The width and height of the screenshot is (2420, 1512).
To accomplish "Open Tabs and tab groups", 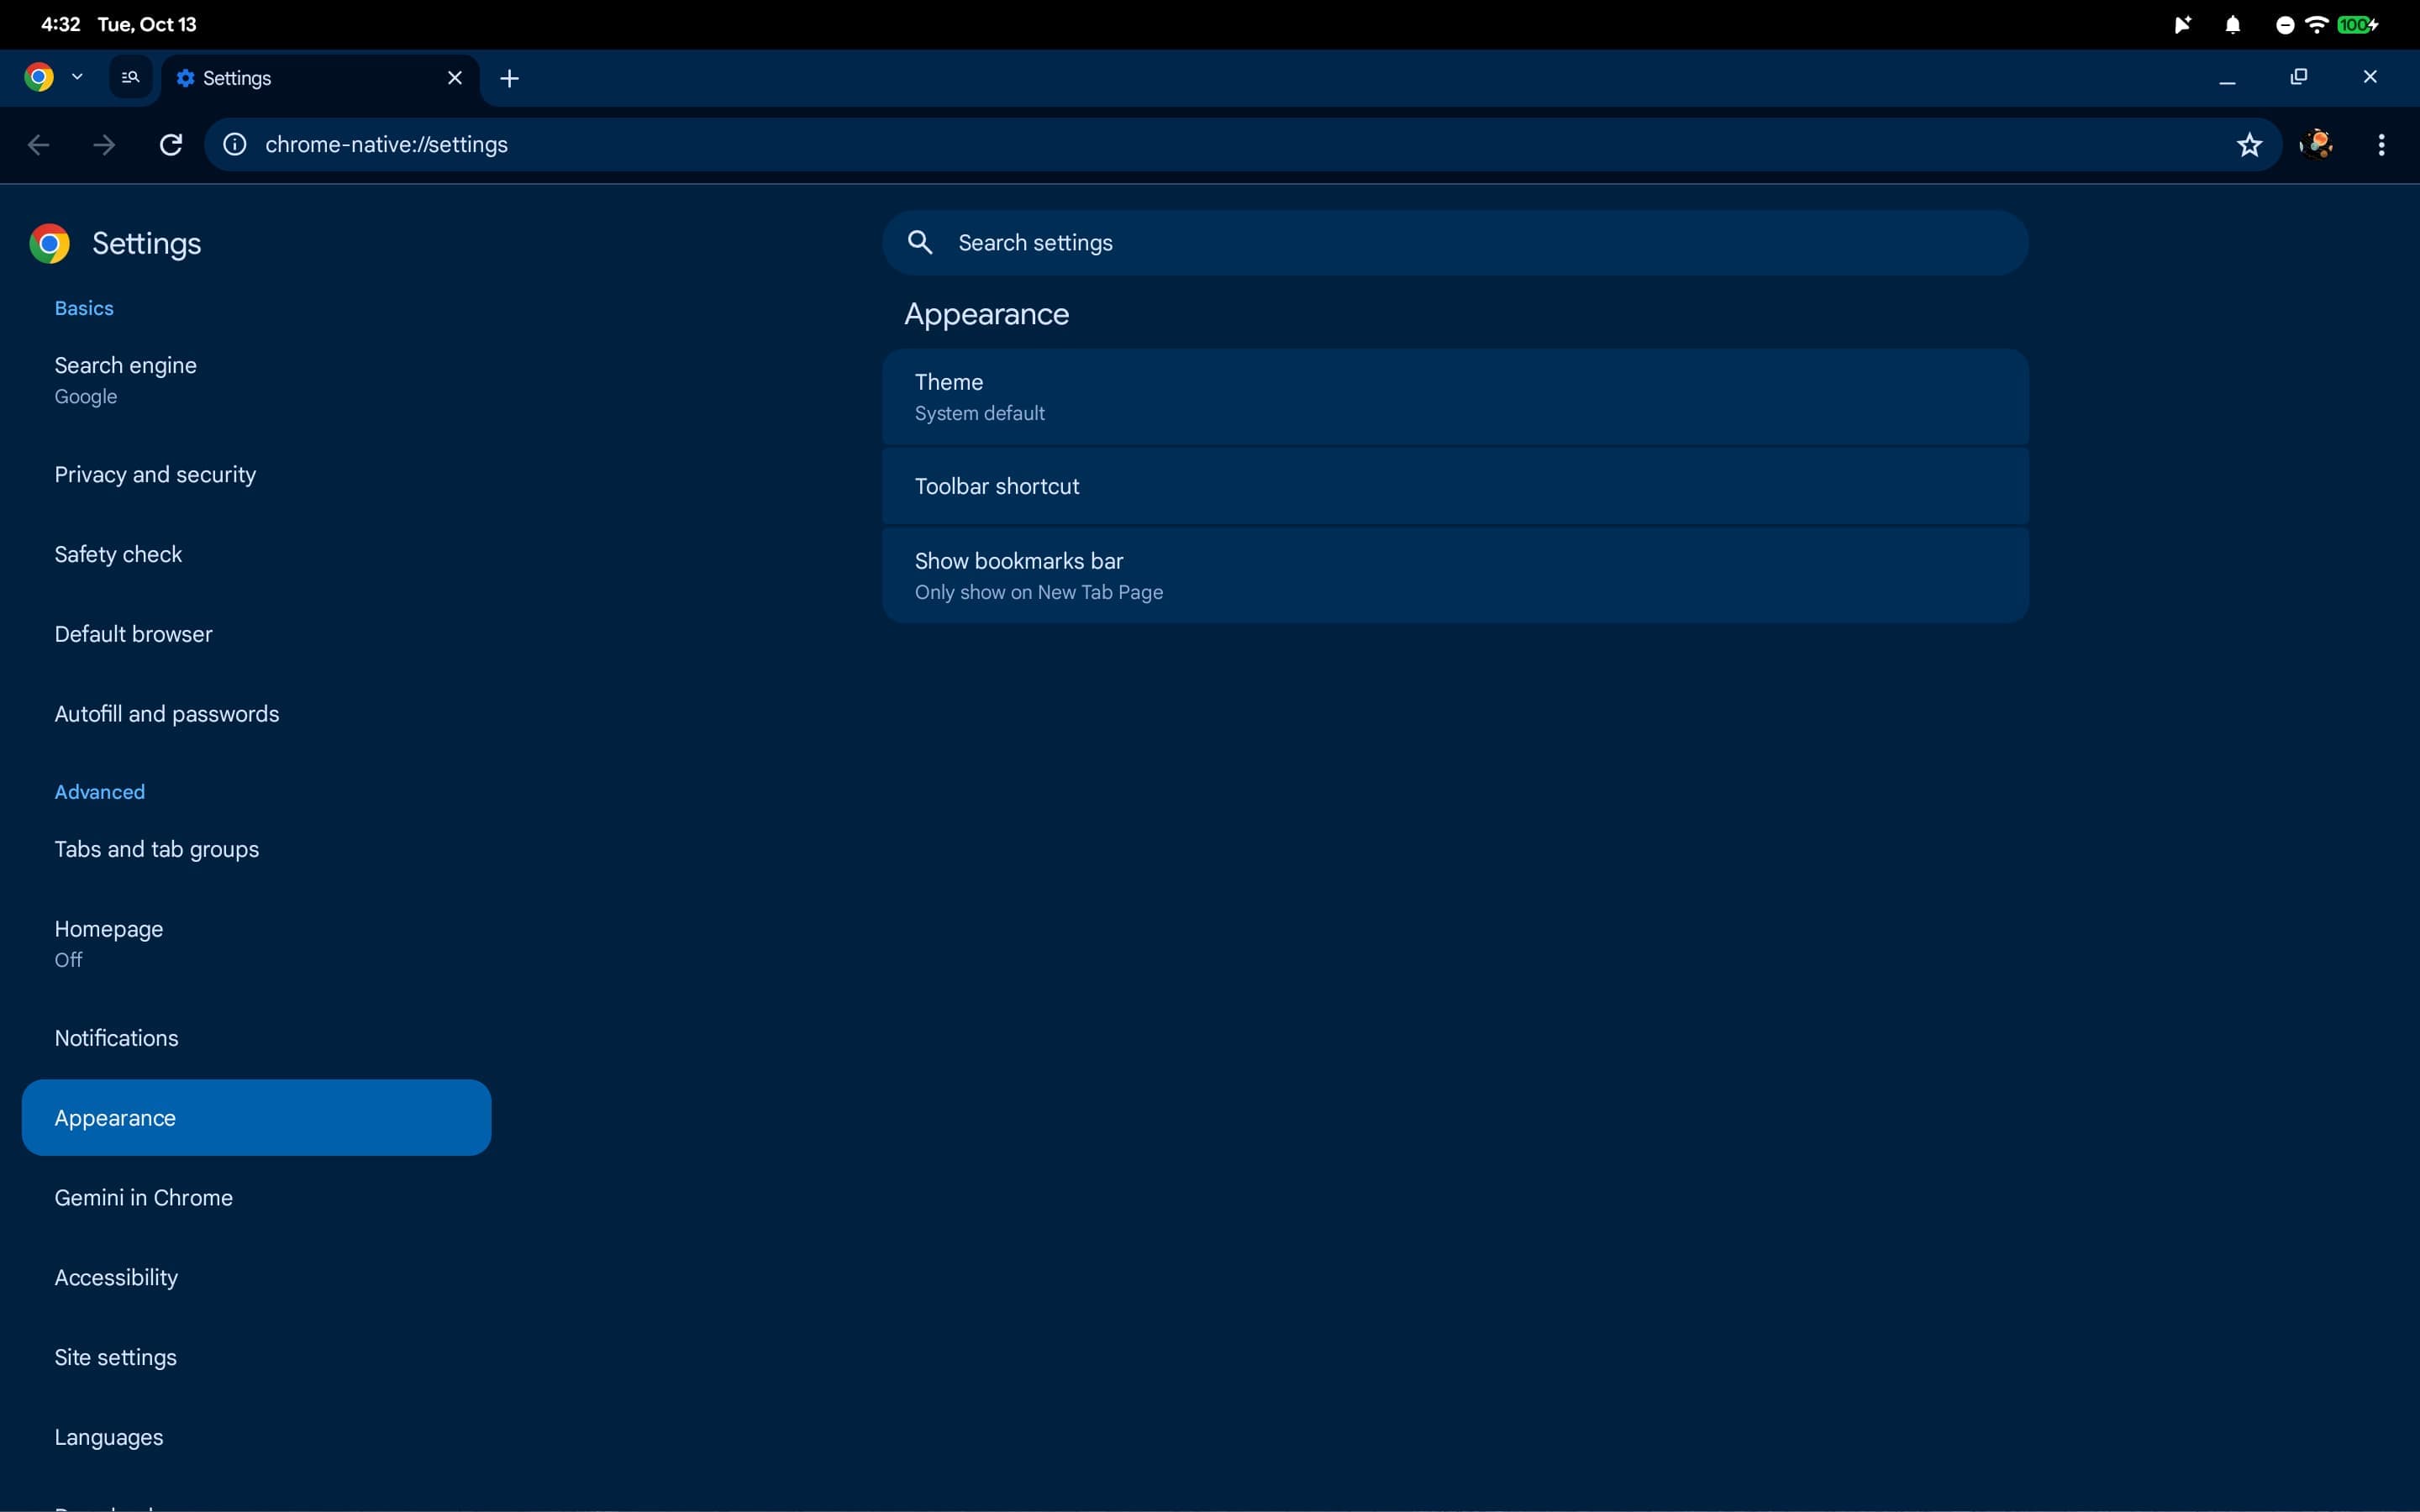I will (256, 849).
